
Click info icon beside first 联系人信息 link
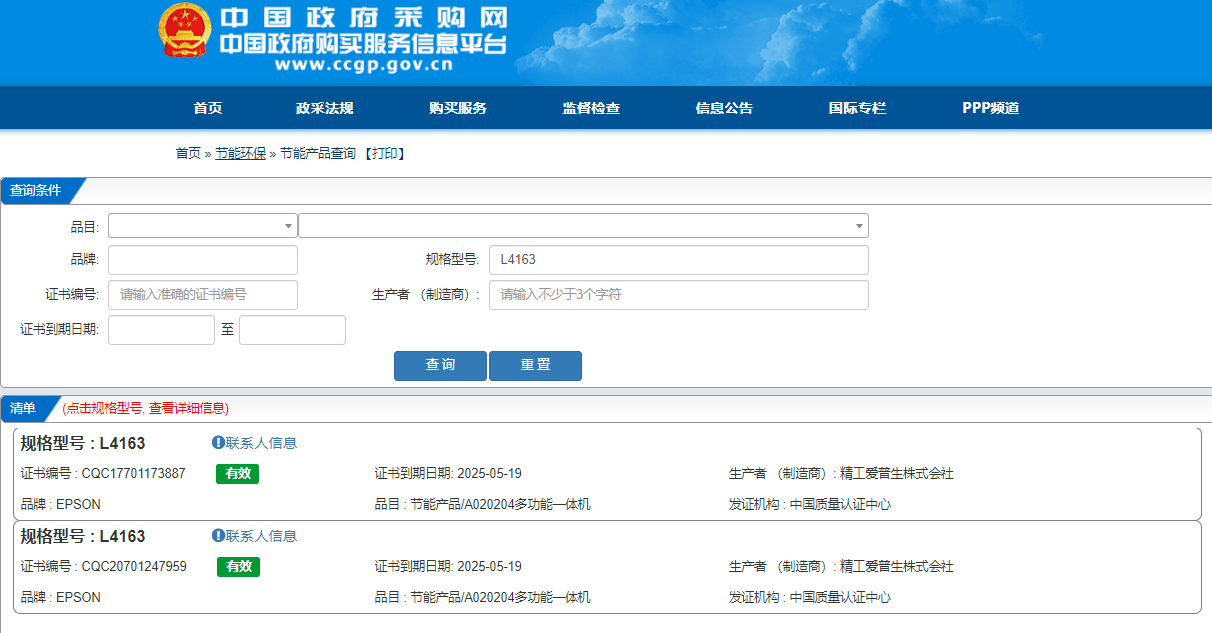[218, 442]
